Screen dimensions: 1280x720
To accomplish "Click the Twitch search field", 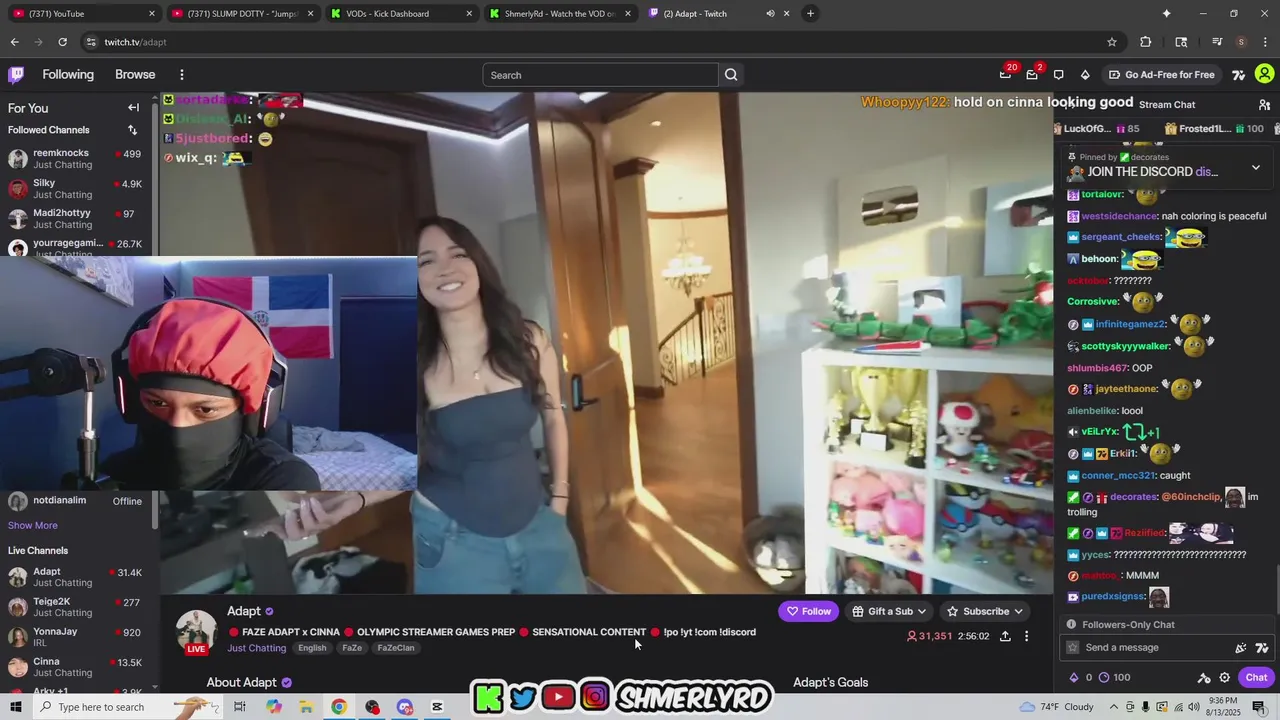I will pos(600,75).
